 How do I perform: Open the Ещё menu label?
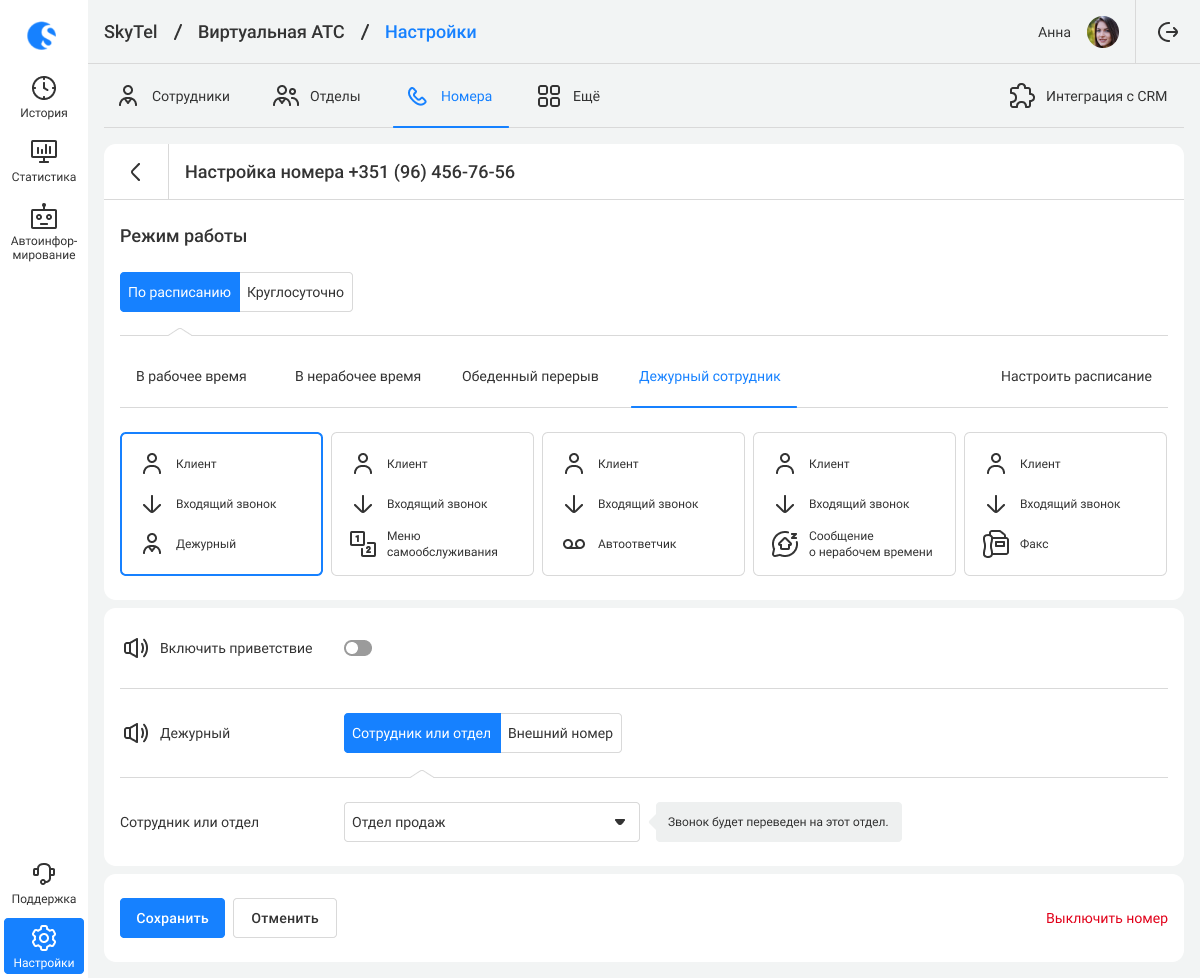[x=585, y=96]
